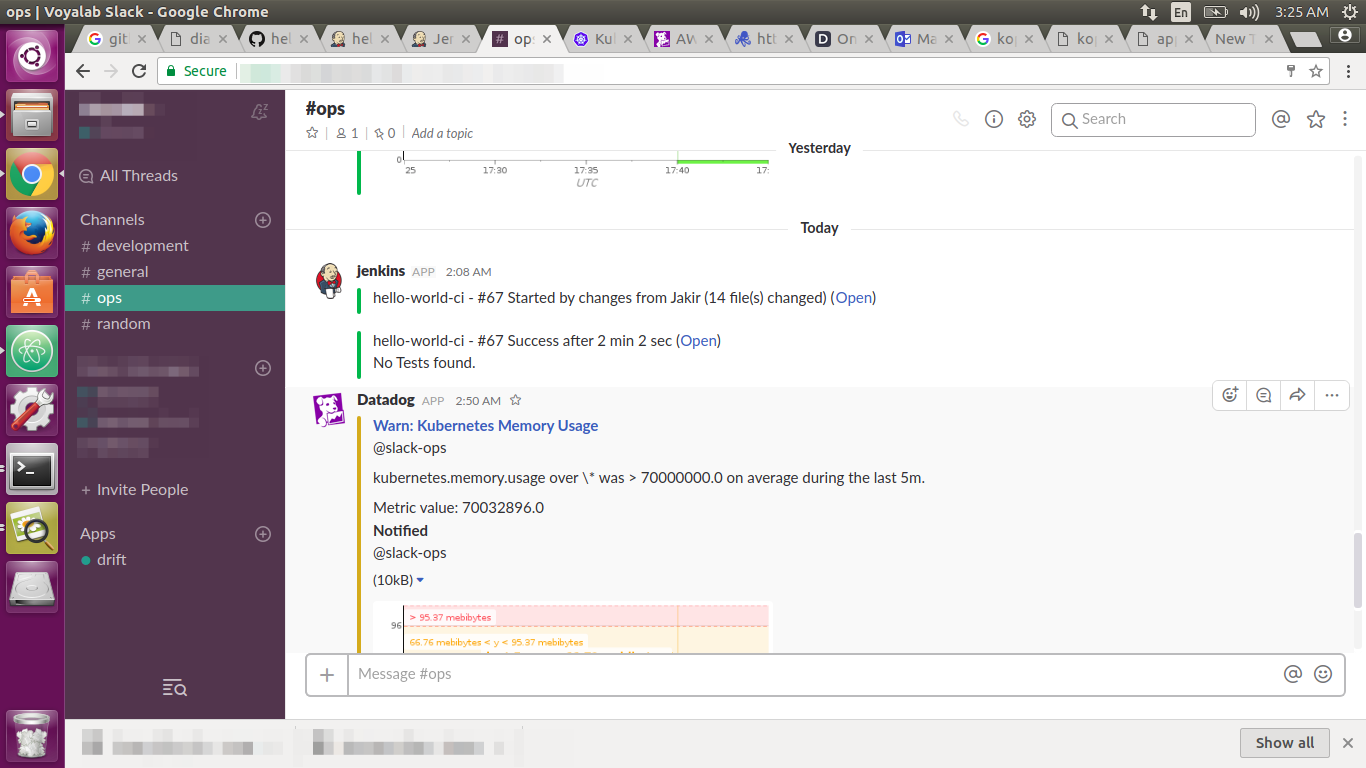Close the downloads bar
Image resolution: width=1366 pixels, height=768 pixels.
(1348, 743)
